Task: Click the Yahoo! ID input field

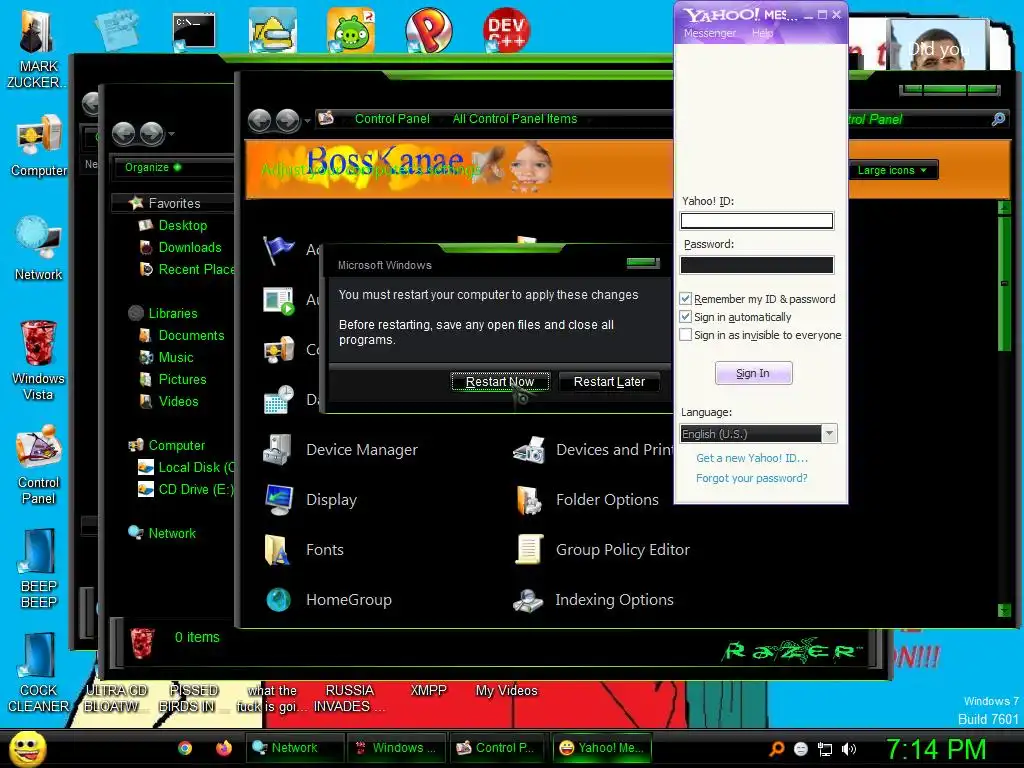Action: pos(757,221)
